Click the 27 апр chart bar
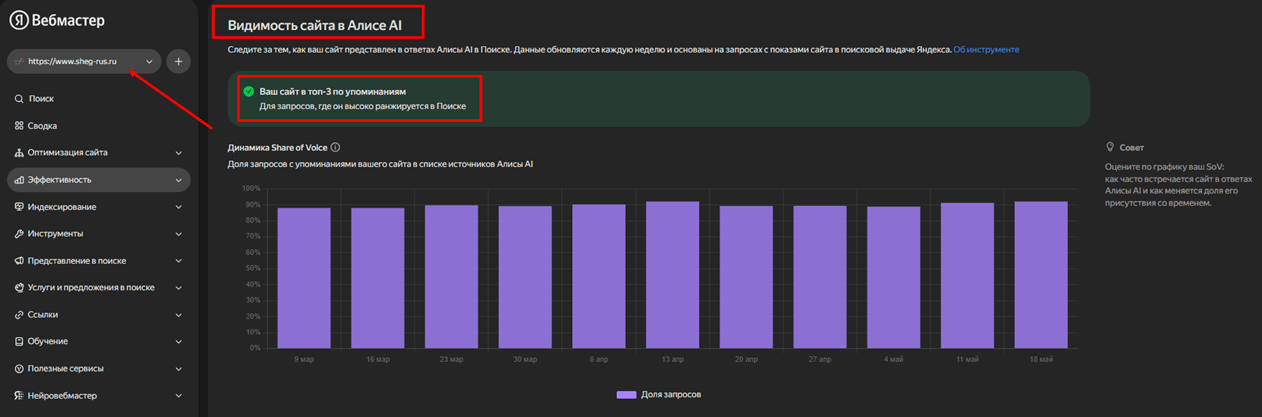This screenshot has width=1262, height=417. point(820,277)
